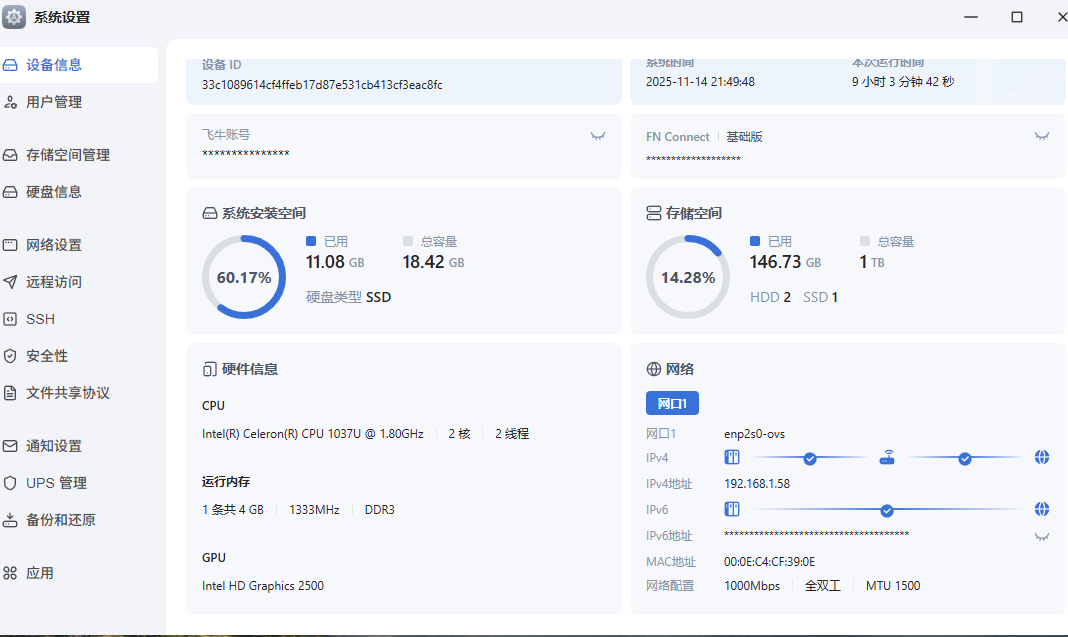Click the 安全性 shield icon
The height and width of the screenshot is (637, 1068).
click(10, 356)
